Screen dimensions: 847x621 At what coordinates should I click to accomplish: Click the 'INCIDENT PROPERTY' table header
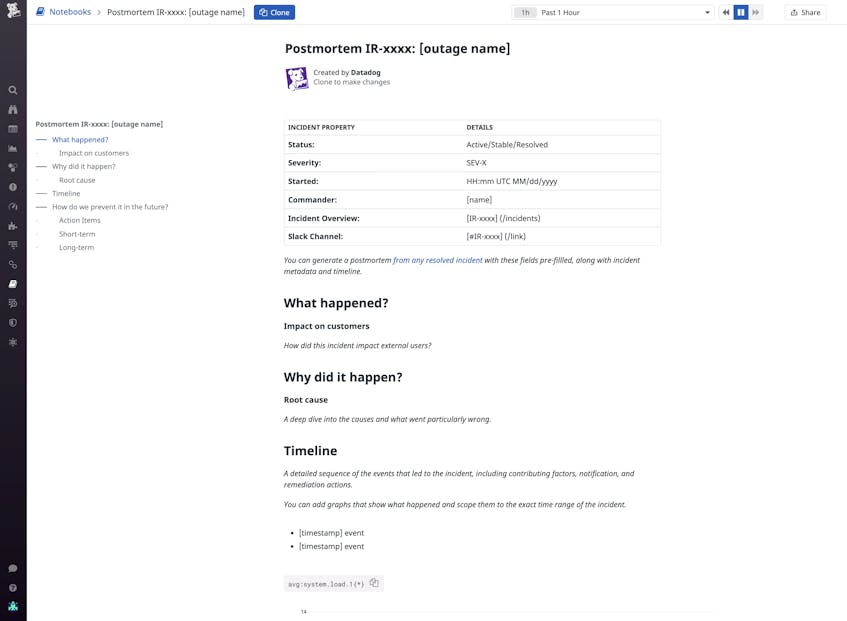pyautogui.click(x=321, y=127)
